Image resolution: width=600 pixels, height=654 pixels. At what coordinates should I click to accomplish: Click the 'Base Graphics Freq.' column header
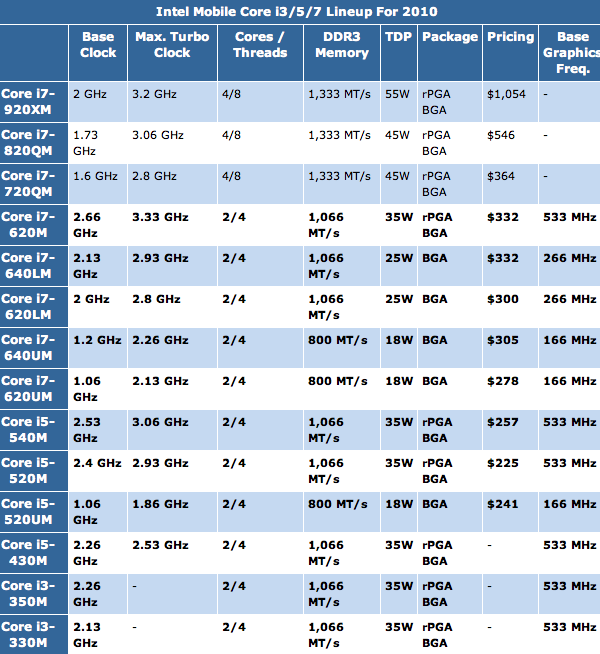click(x=572, y=53)
